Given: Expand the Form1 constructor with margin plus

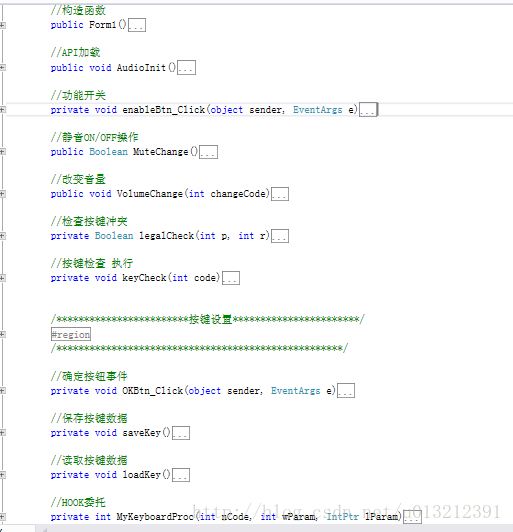Looking at the screenshot, I should (2, 25).
